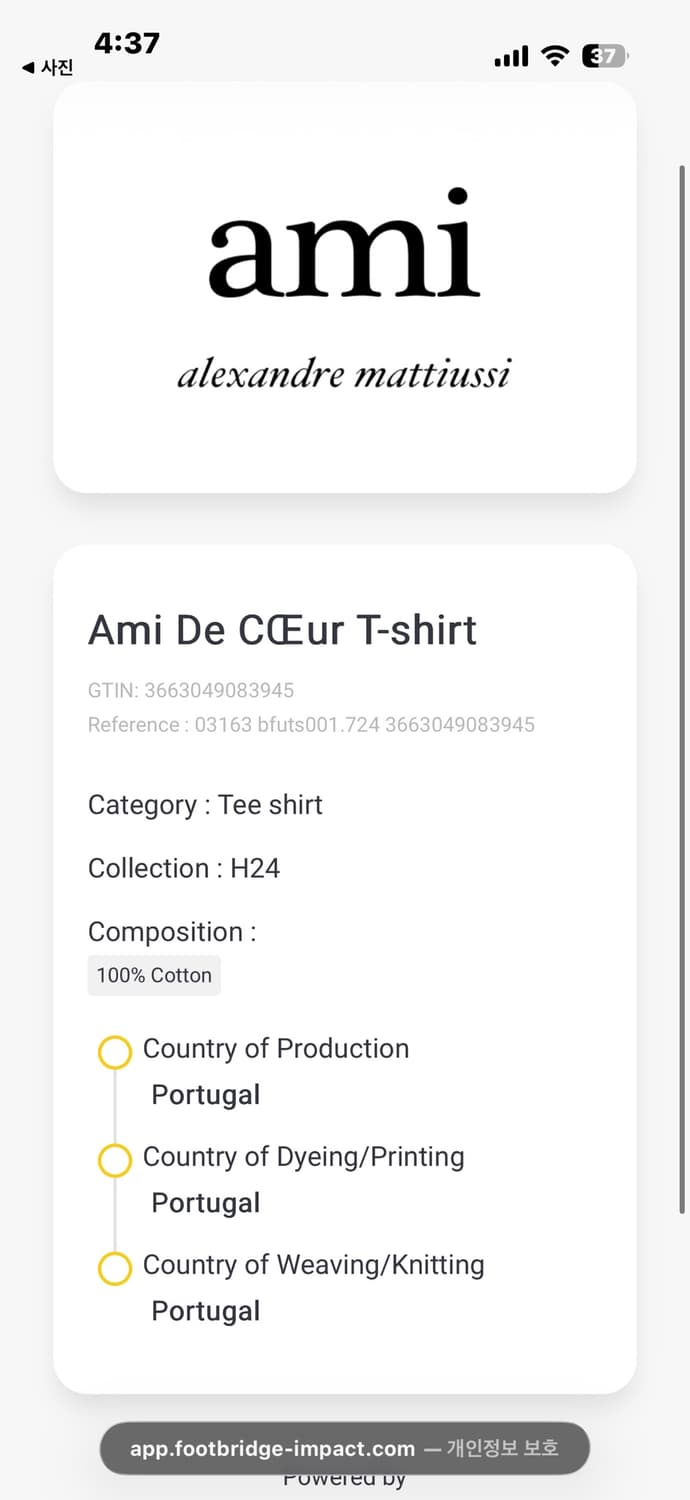690x1500 pixels.
Task: Tap the cellular signal status icon
Action: (x=511, y=56)
